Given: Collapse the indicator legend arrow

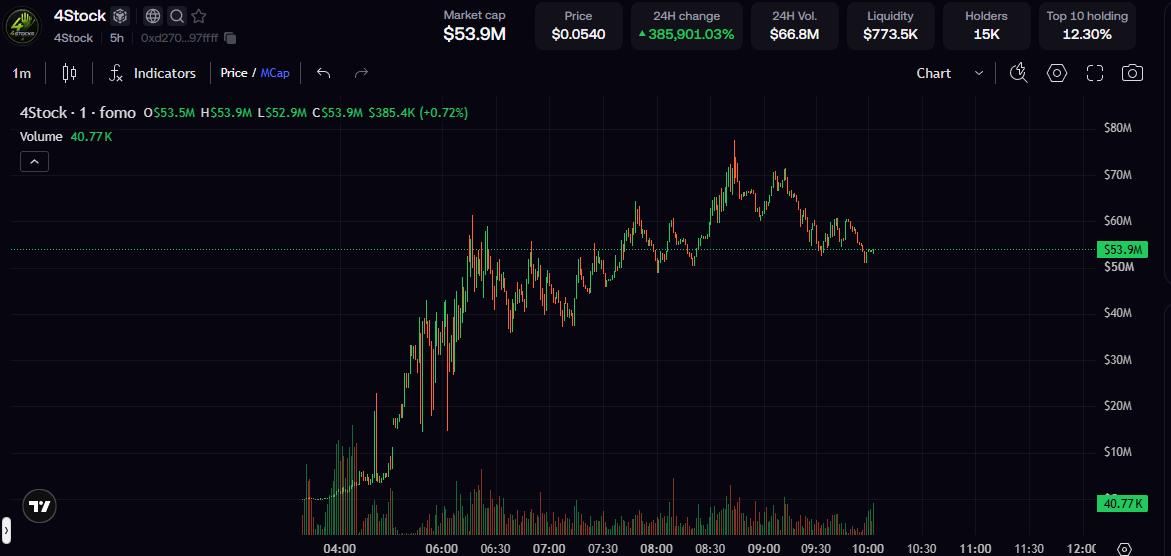Looking at the screenshot, I should pyautogui.click(x=34, y=161).
